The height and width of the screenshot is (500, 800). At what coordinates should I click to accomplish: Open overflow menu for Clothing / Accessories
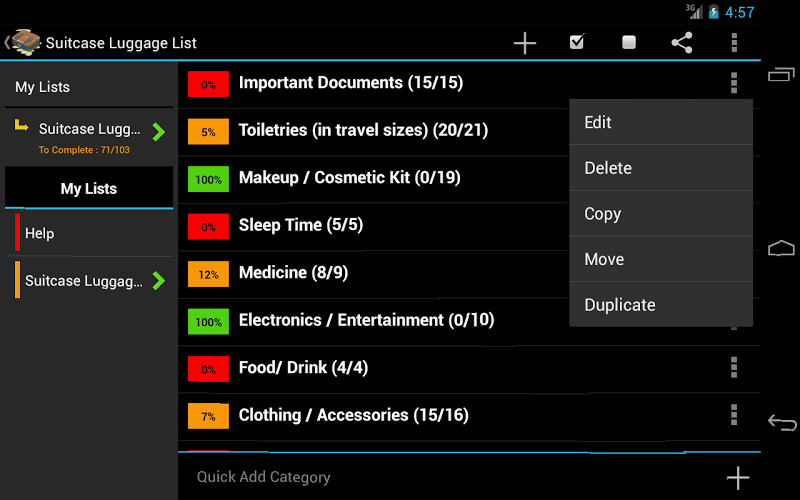[x=734, y=415]
